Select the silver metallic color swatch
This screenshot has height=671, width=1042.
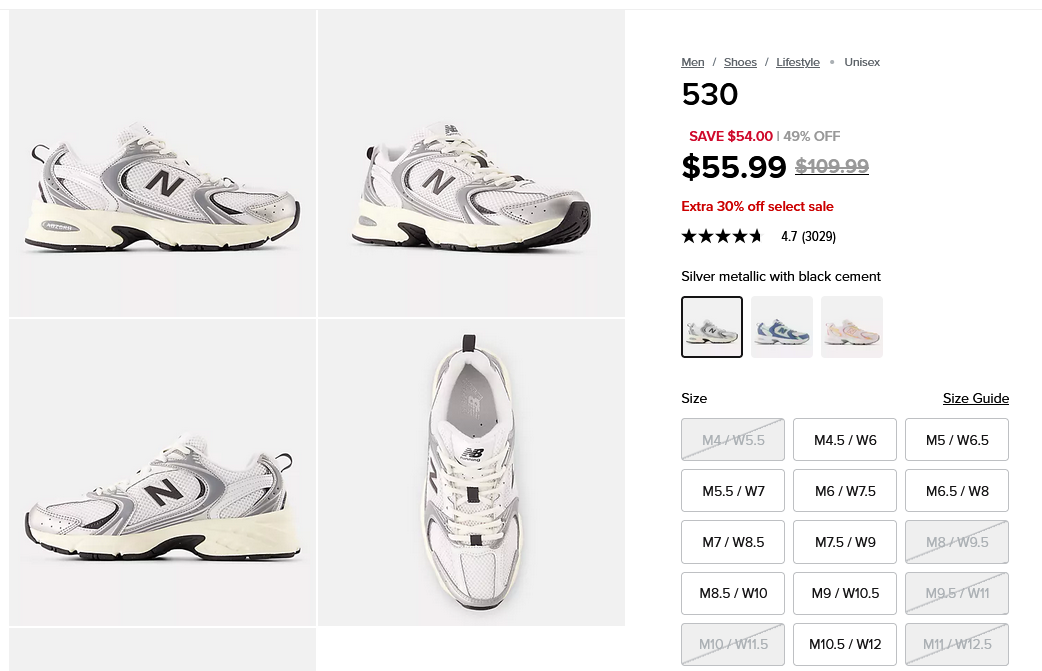[x=712, y=327]
